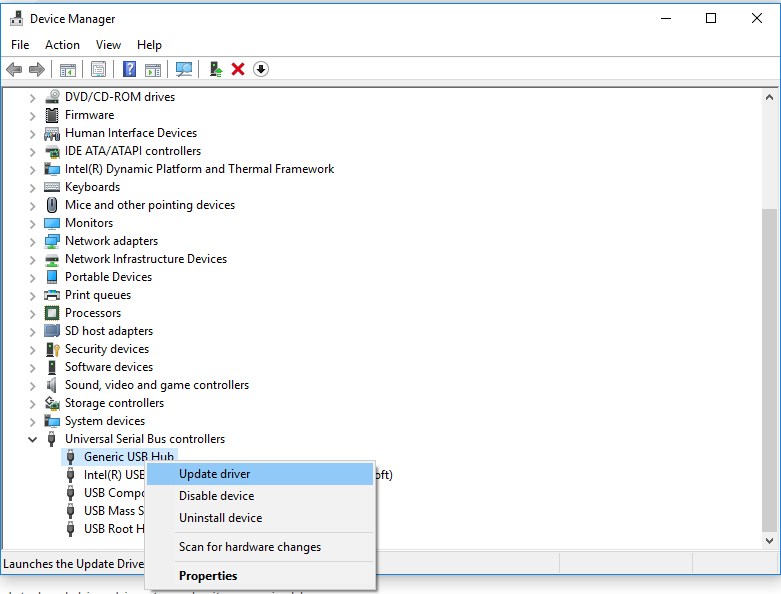Click the scrollbar down arrow
This screenshot has width=781, height=594.
[770, 540]
